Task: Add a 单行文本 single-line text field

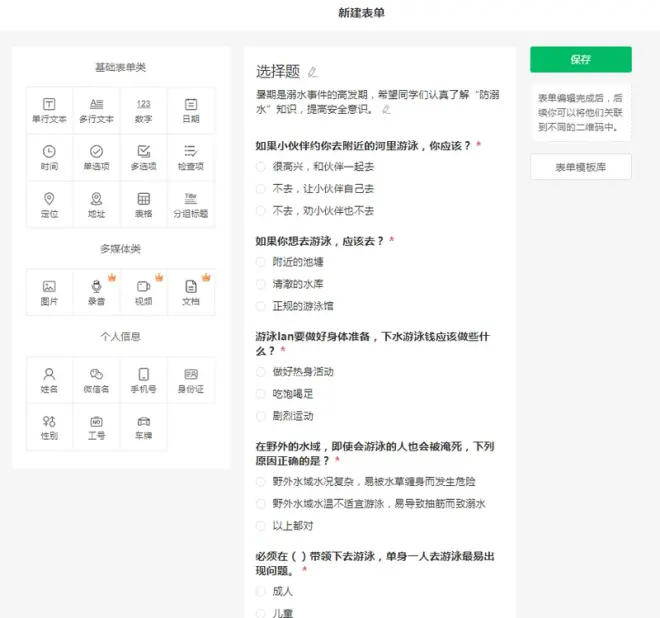Action: pyautogui.click(x=49, y=110)
